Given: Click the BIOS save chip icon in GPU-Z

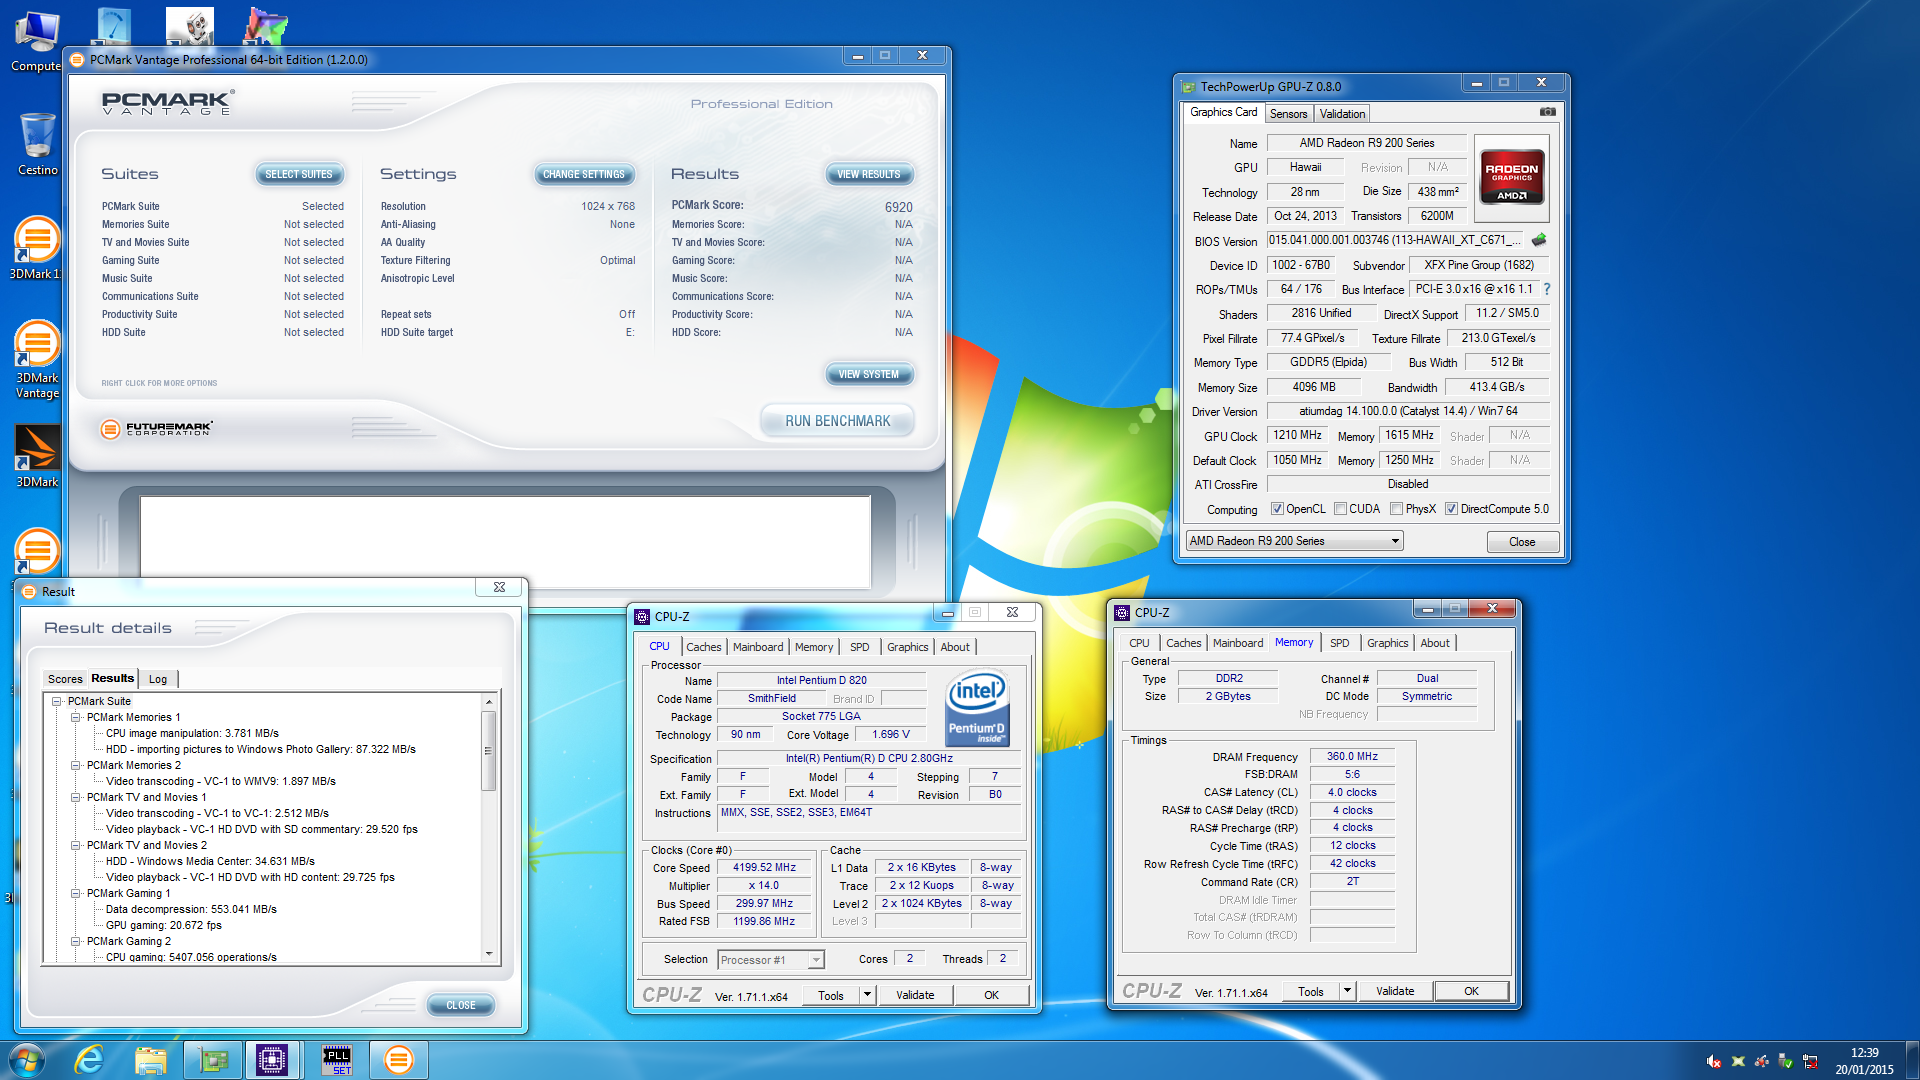Looking at the screenshot, I should coord(1539,240).
